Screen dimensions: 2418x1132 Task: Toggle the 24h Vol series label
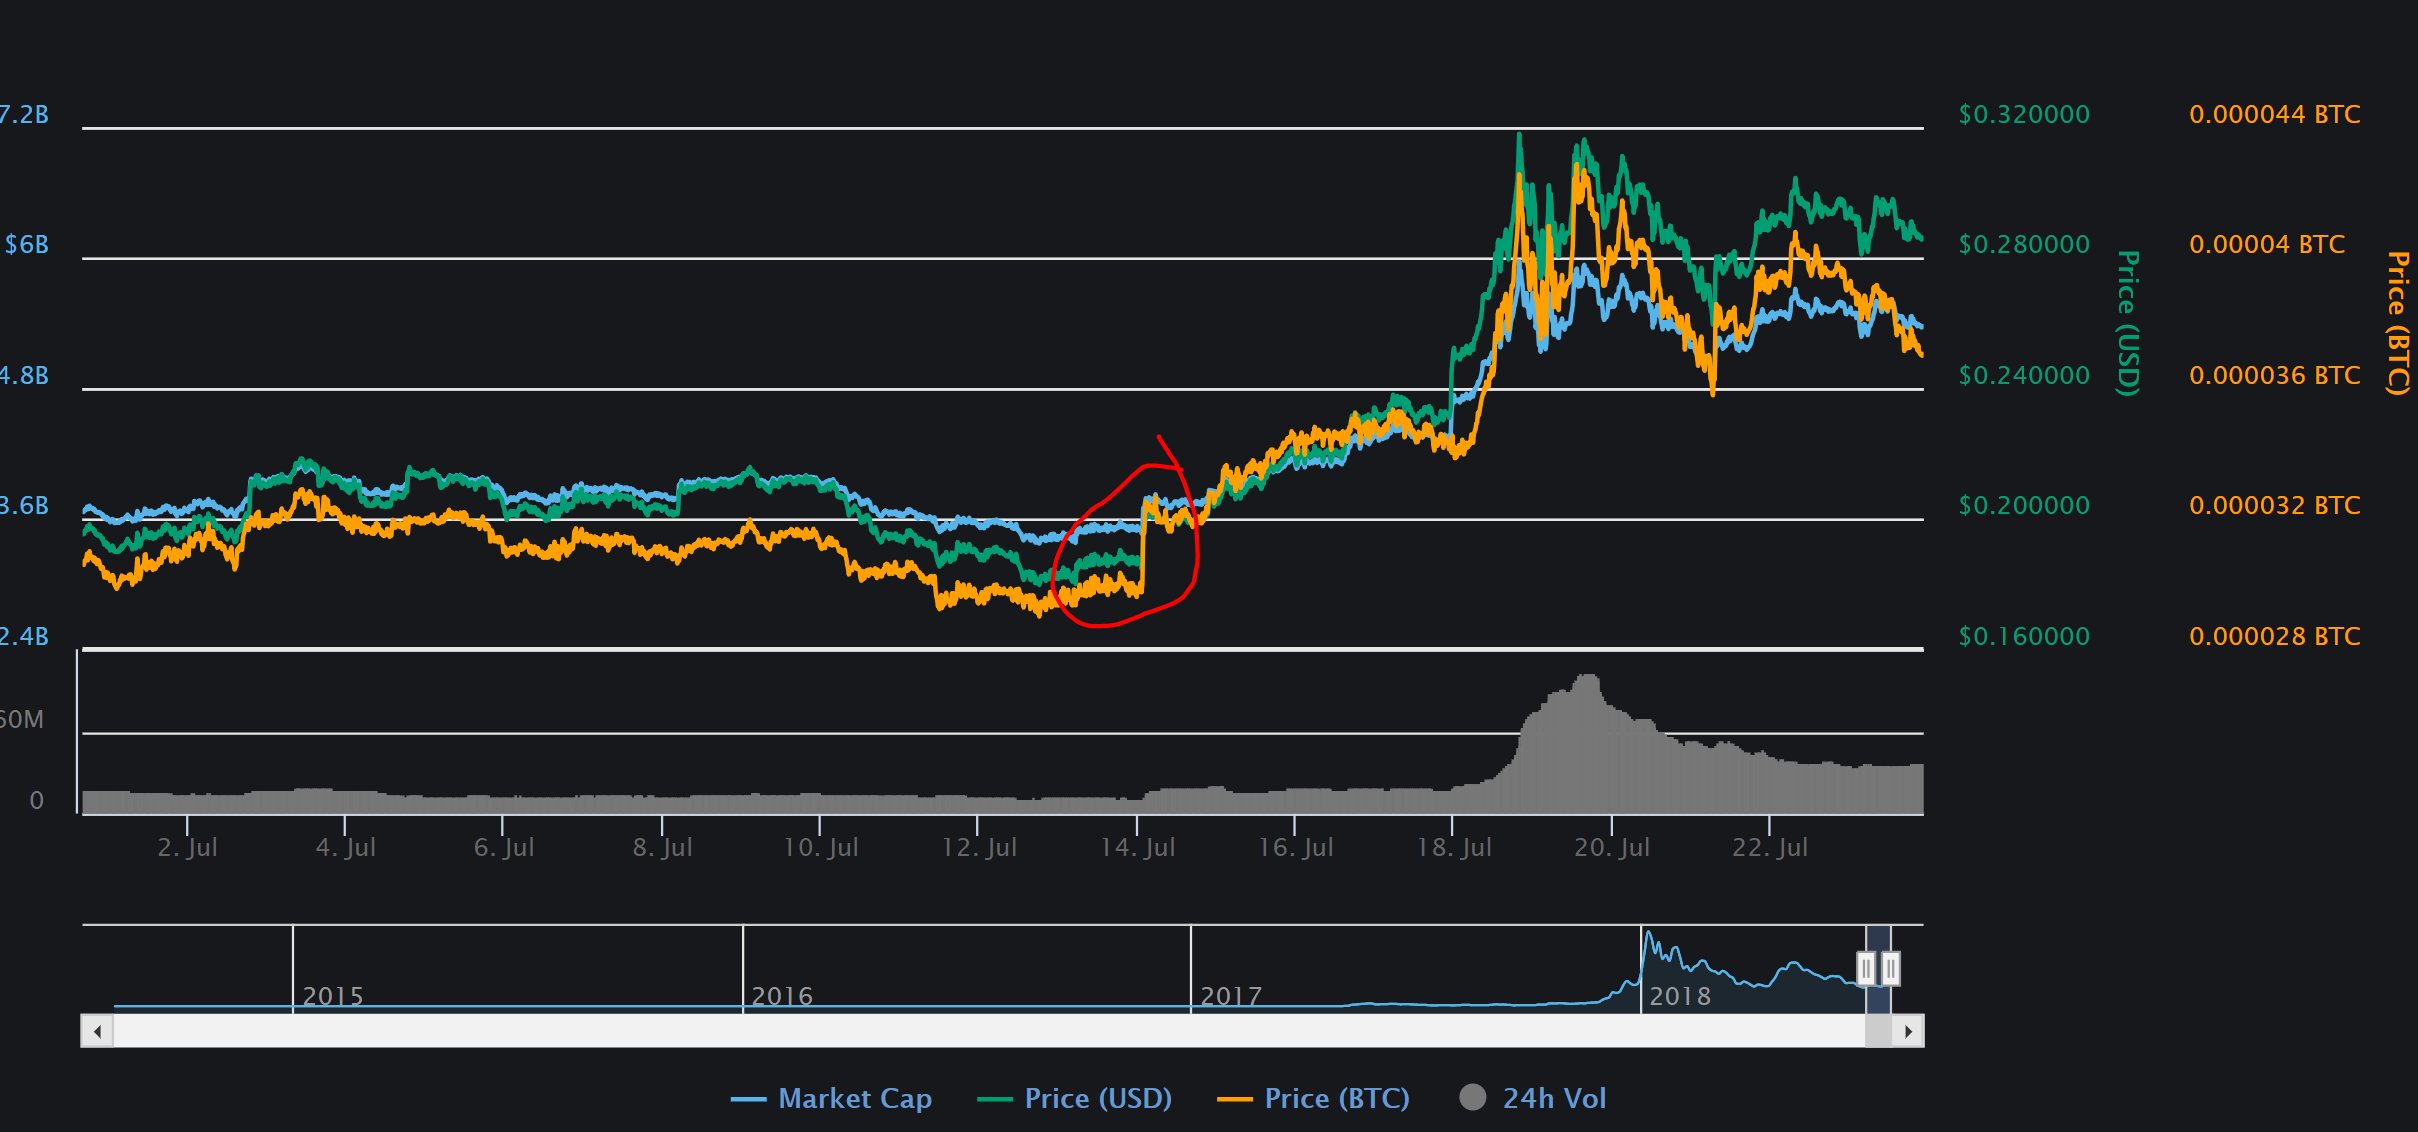tap(1554, 1098)
